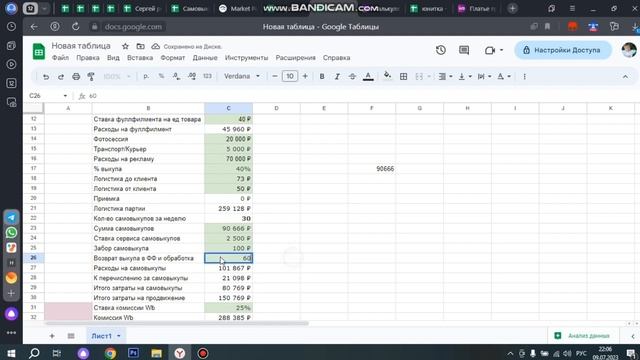The image size is (640, 360).
Task: Click the browser back arrow
Action: pos(34,27)
